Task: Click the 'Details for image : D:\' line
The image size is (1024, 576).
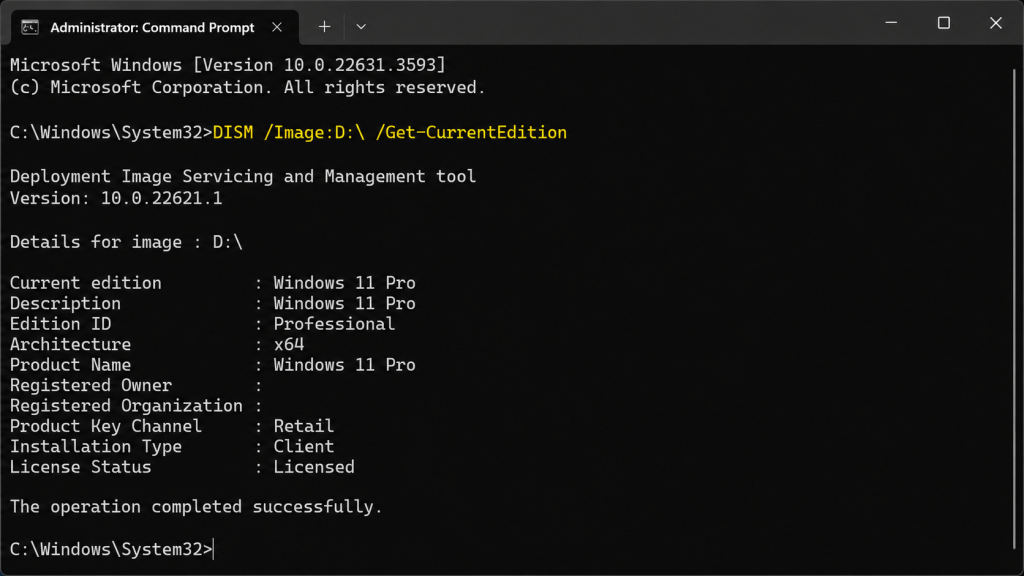Action: click(126, 242)
